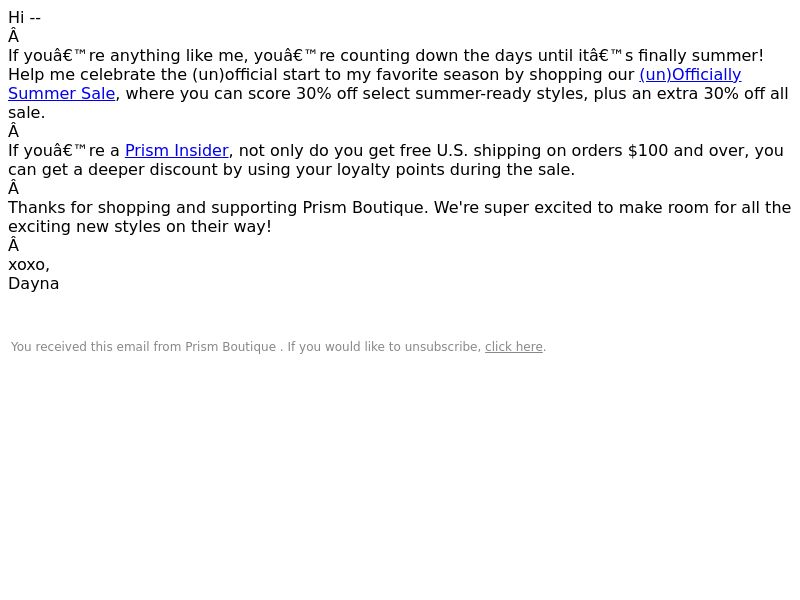The height and width of the screenshot is (600, 800).
Task: Click the '30% off select summer-ready styles' text
Action: click(442, 94)
